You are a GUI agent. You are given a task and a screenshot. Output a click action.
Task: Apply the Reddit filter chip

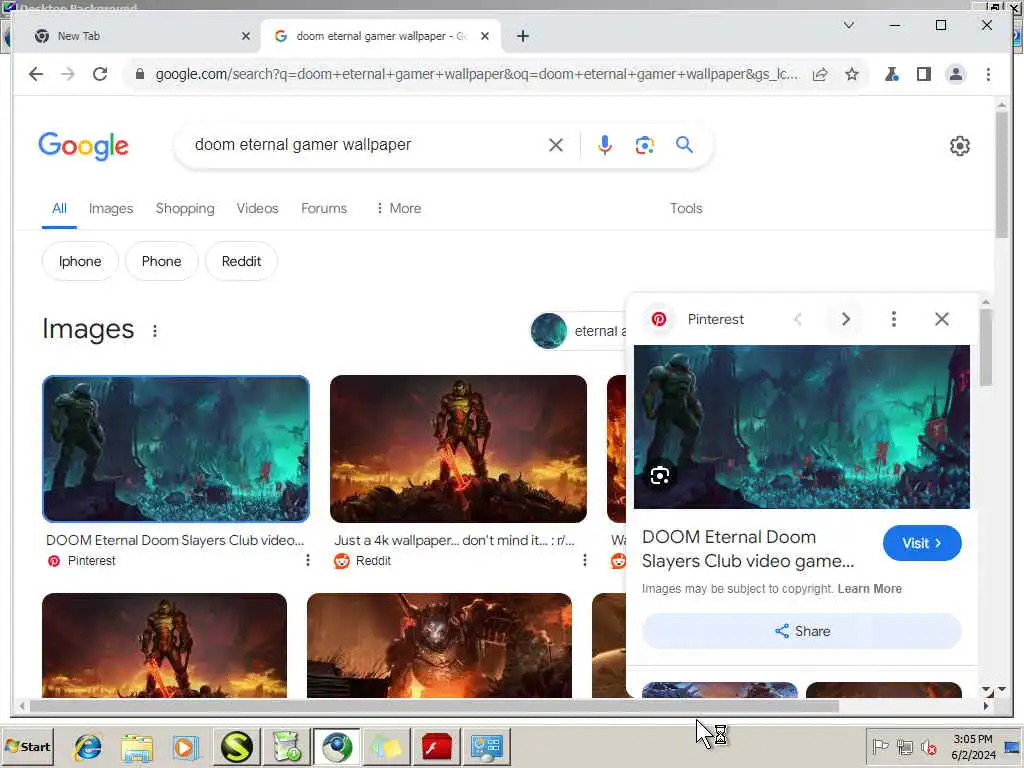241,261
